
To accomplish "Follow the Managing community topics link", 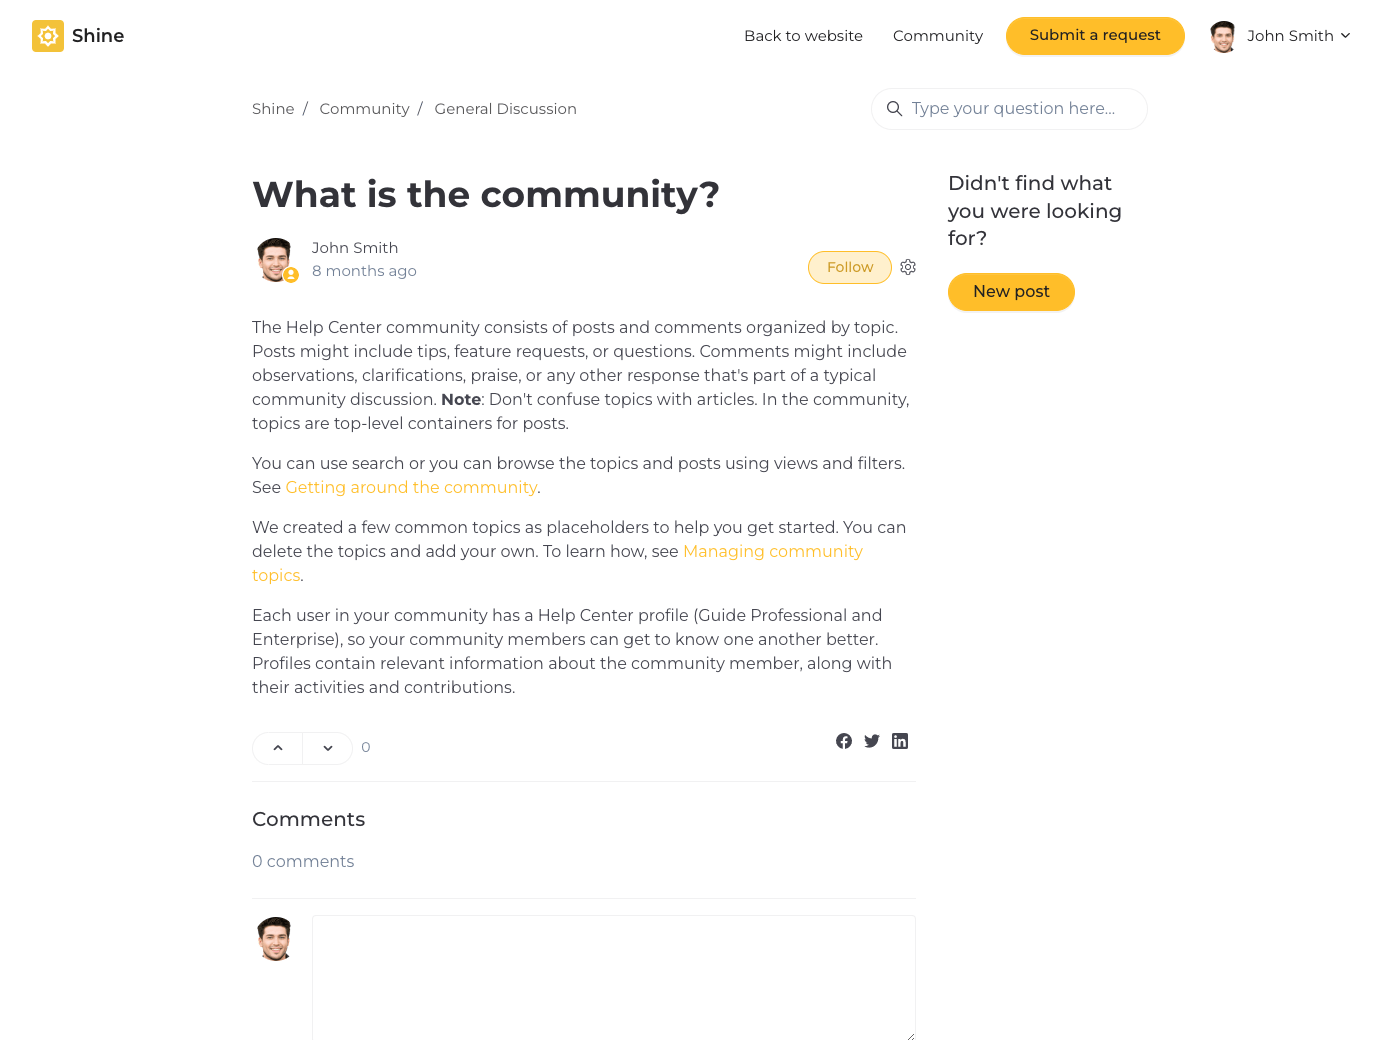I will [x=772, y=551].
